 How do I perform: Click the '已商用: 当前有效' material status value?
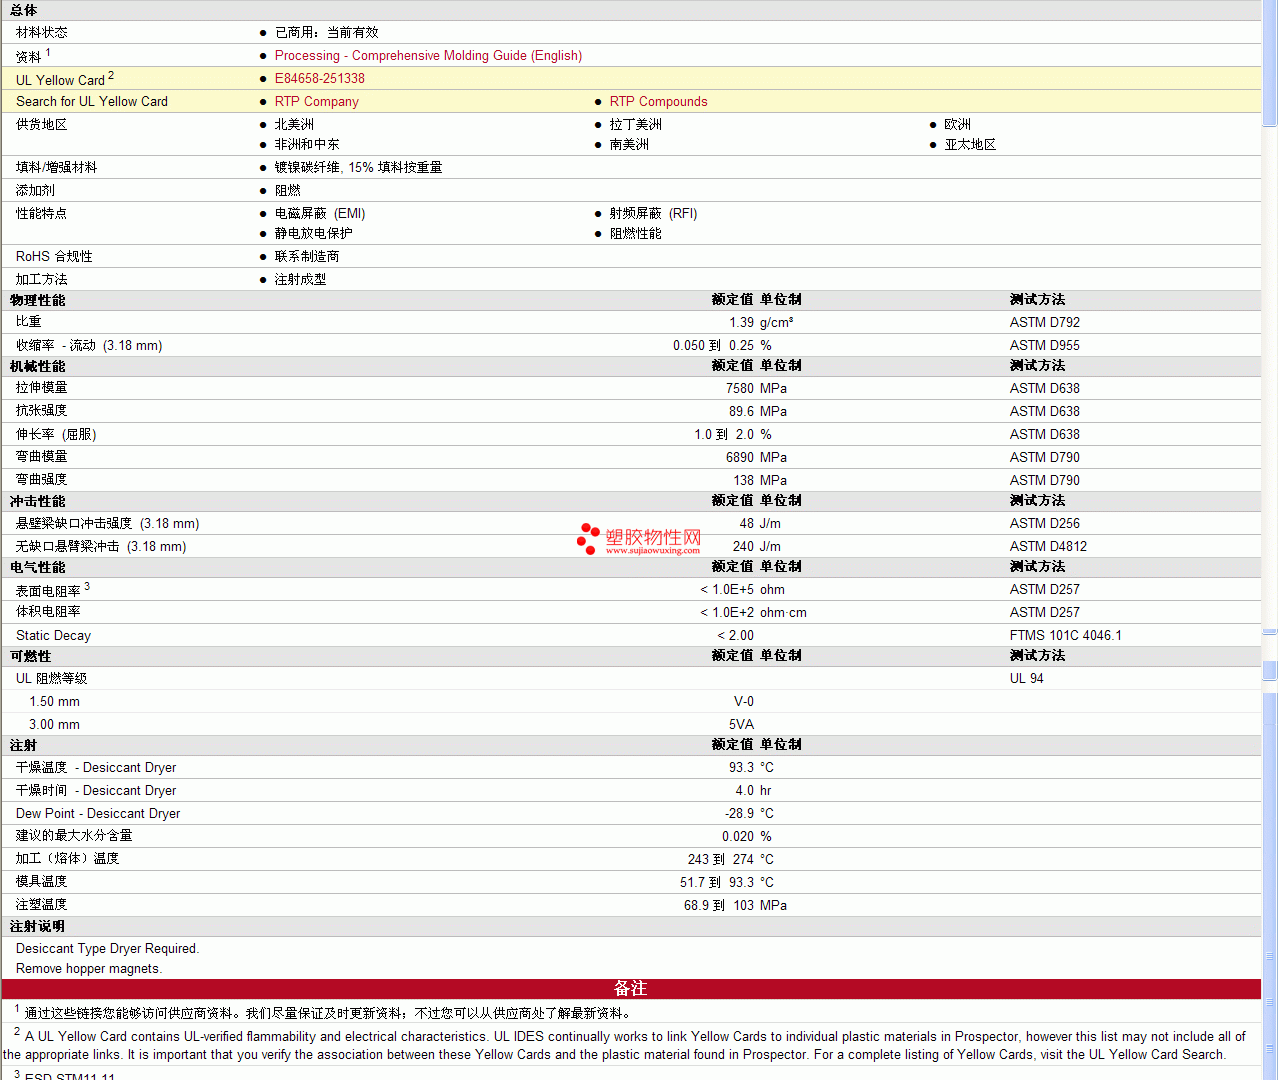click(x=327, y=33)
